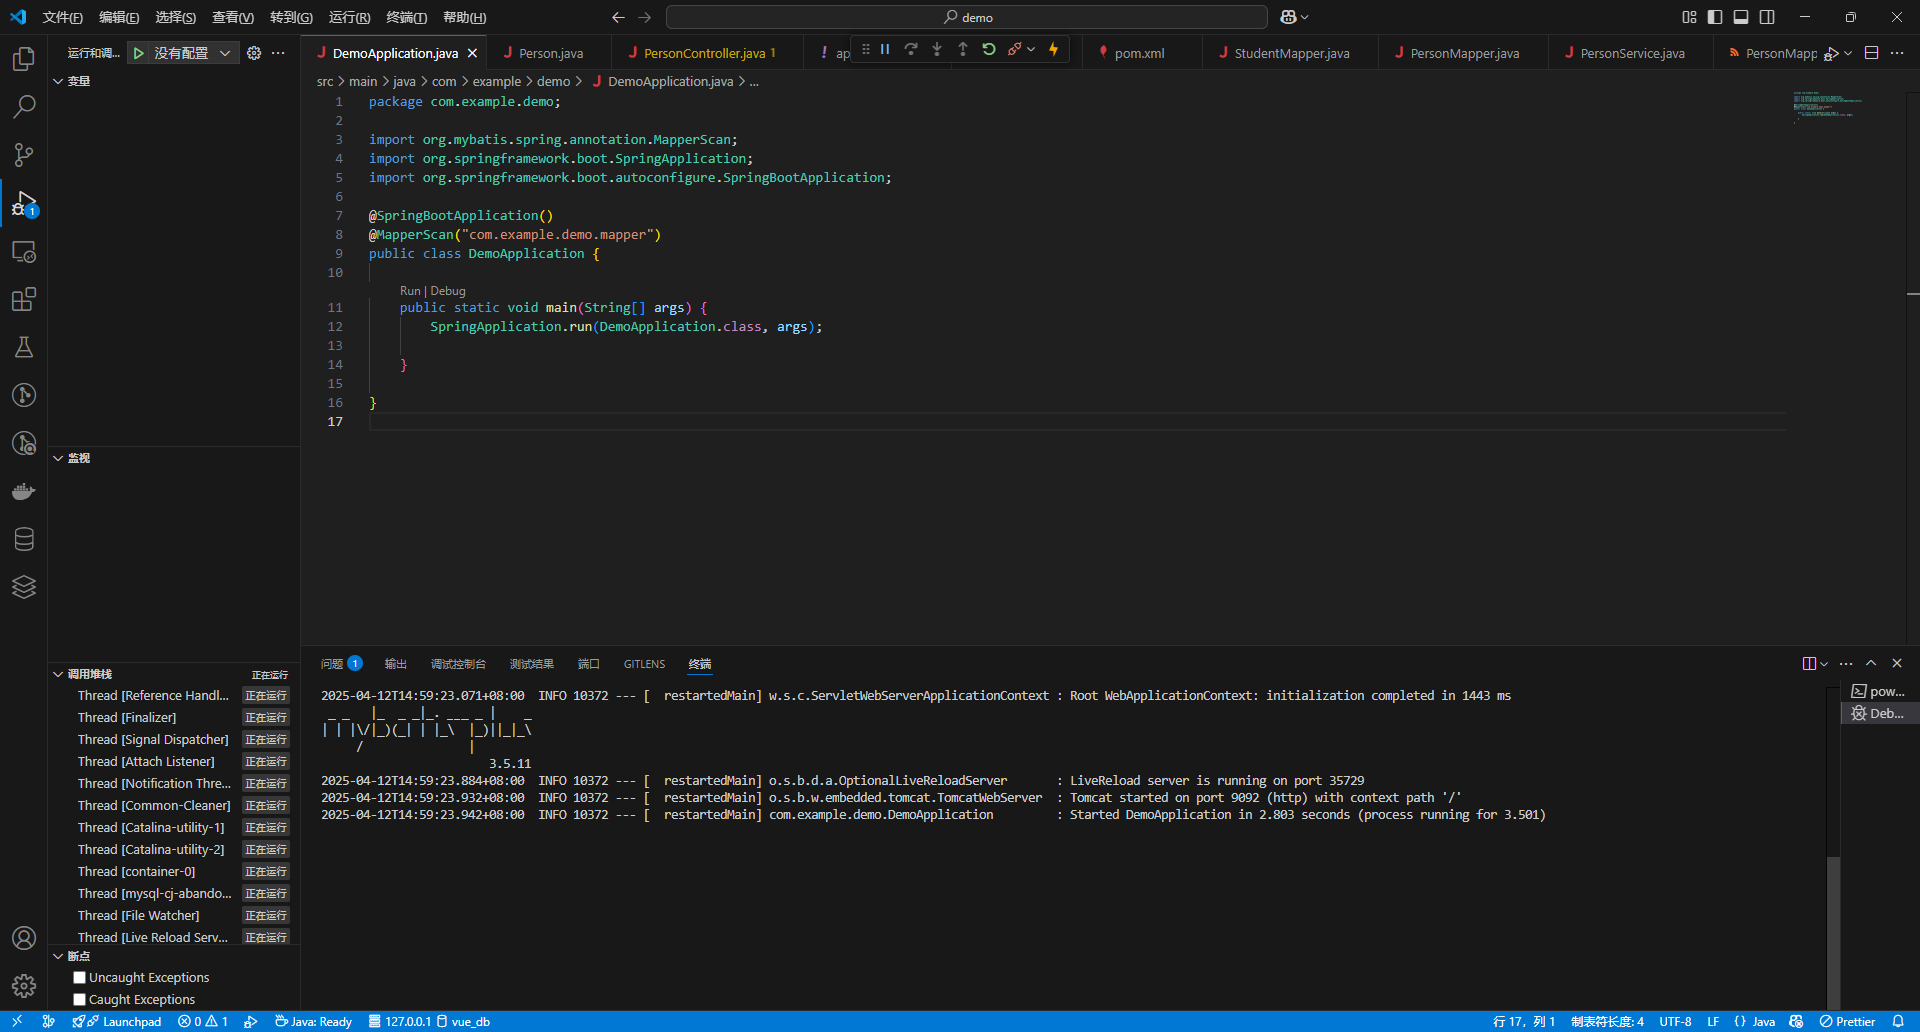Collapse the 变量 section
The image size is (1920, 1032).
[x=58, y=81]
